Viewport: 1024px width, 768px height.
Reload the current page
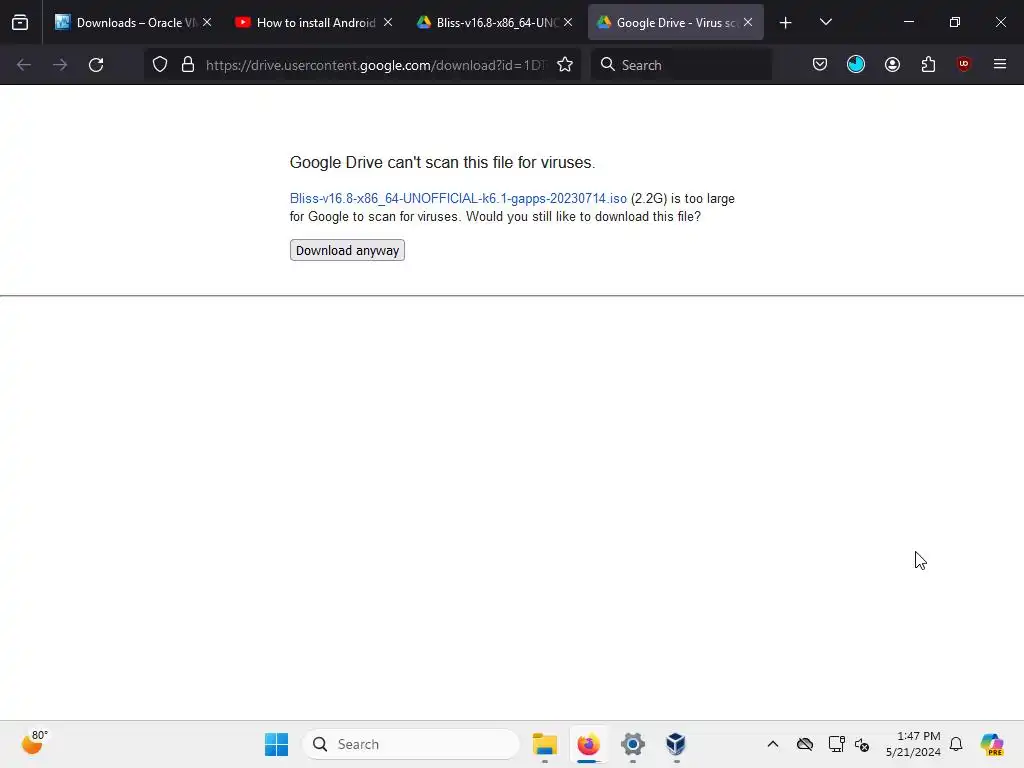coord(96,65)
